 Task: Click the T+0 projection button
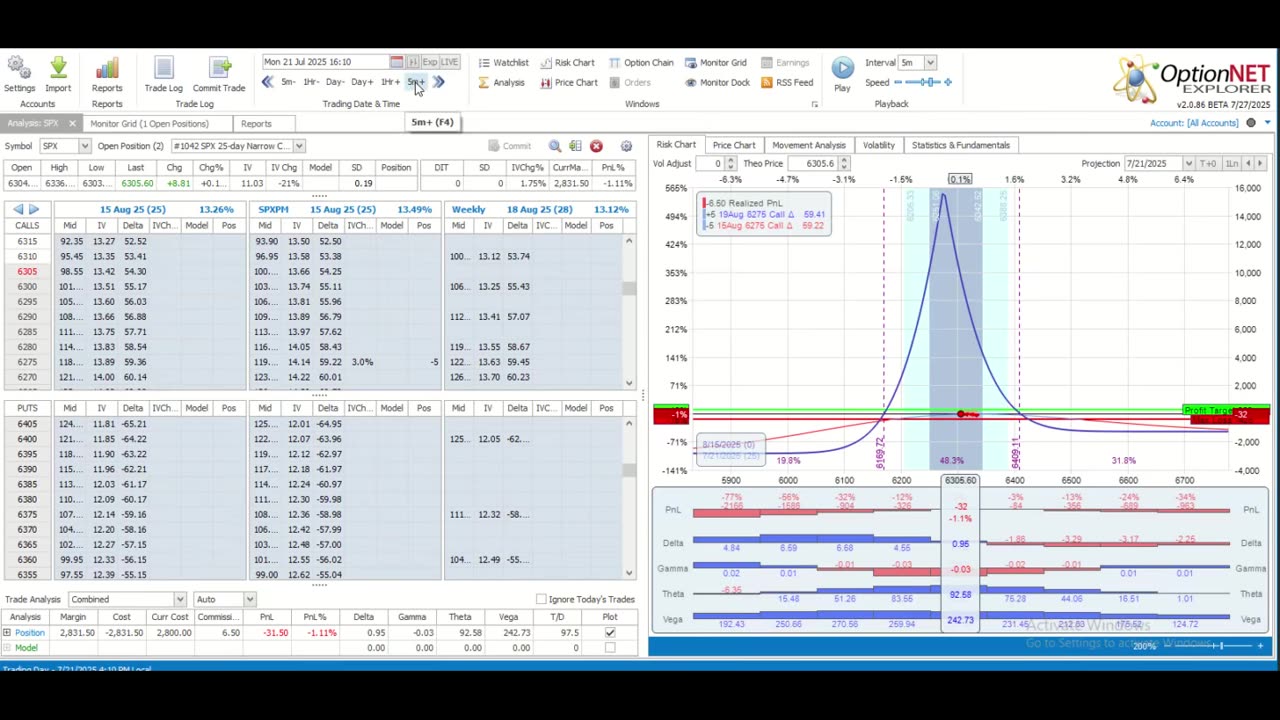[1208, 163]
